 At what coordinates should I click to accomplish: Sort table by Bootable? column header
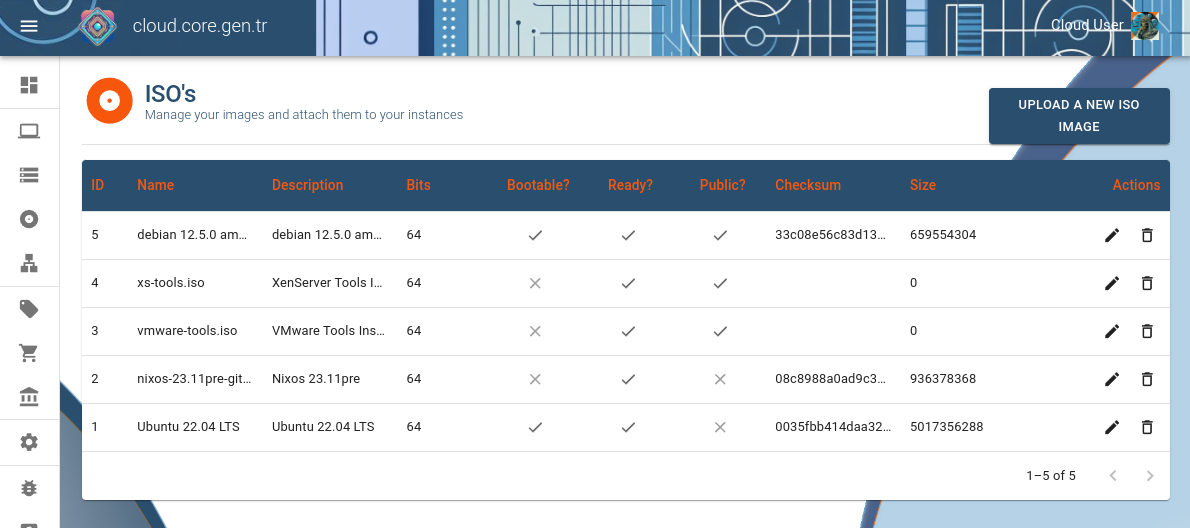coord(538,185)
